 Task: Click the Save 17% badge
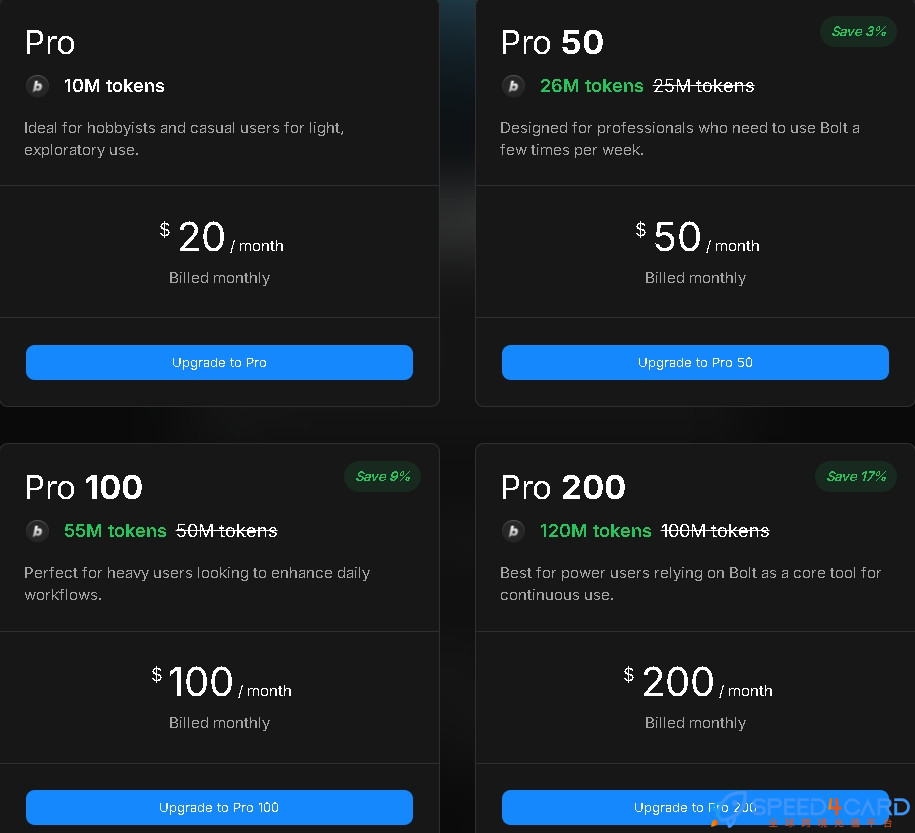pos(856,476)
